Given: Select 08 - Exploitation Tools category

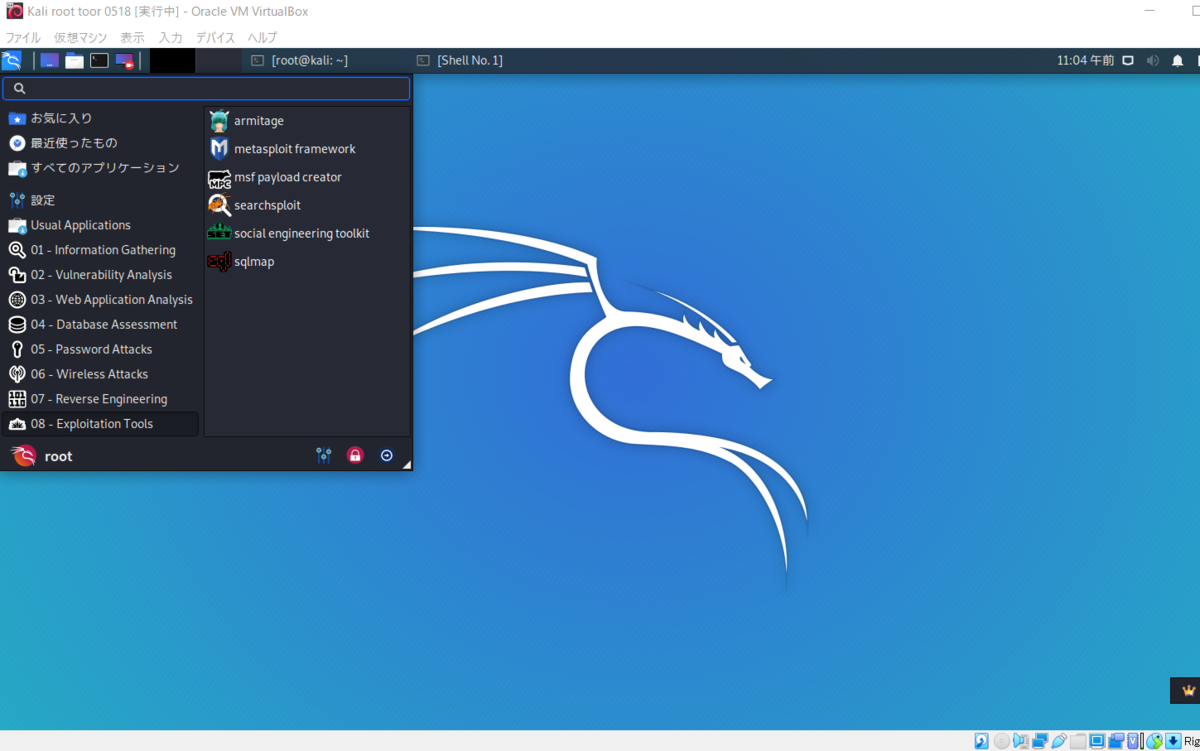Looking at the screenshot, I should tap(101, 424).
